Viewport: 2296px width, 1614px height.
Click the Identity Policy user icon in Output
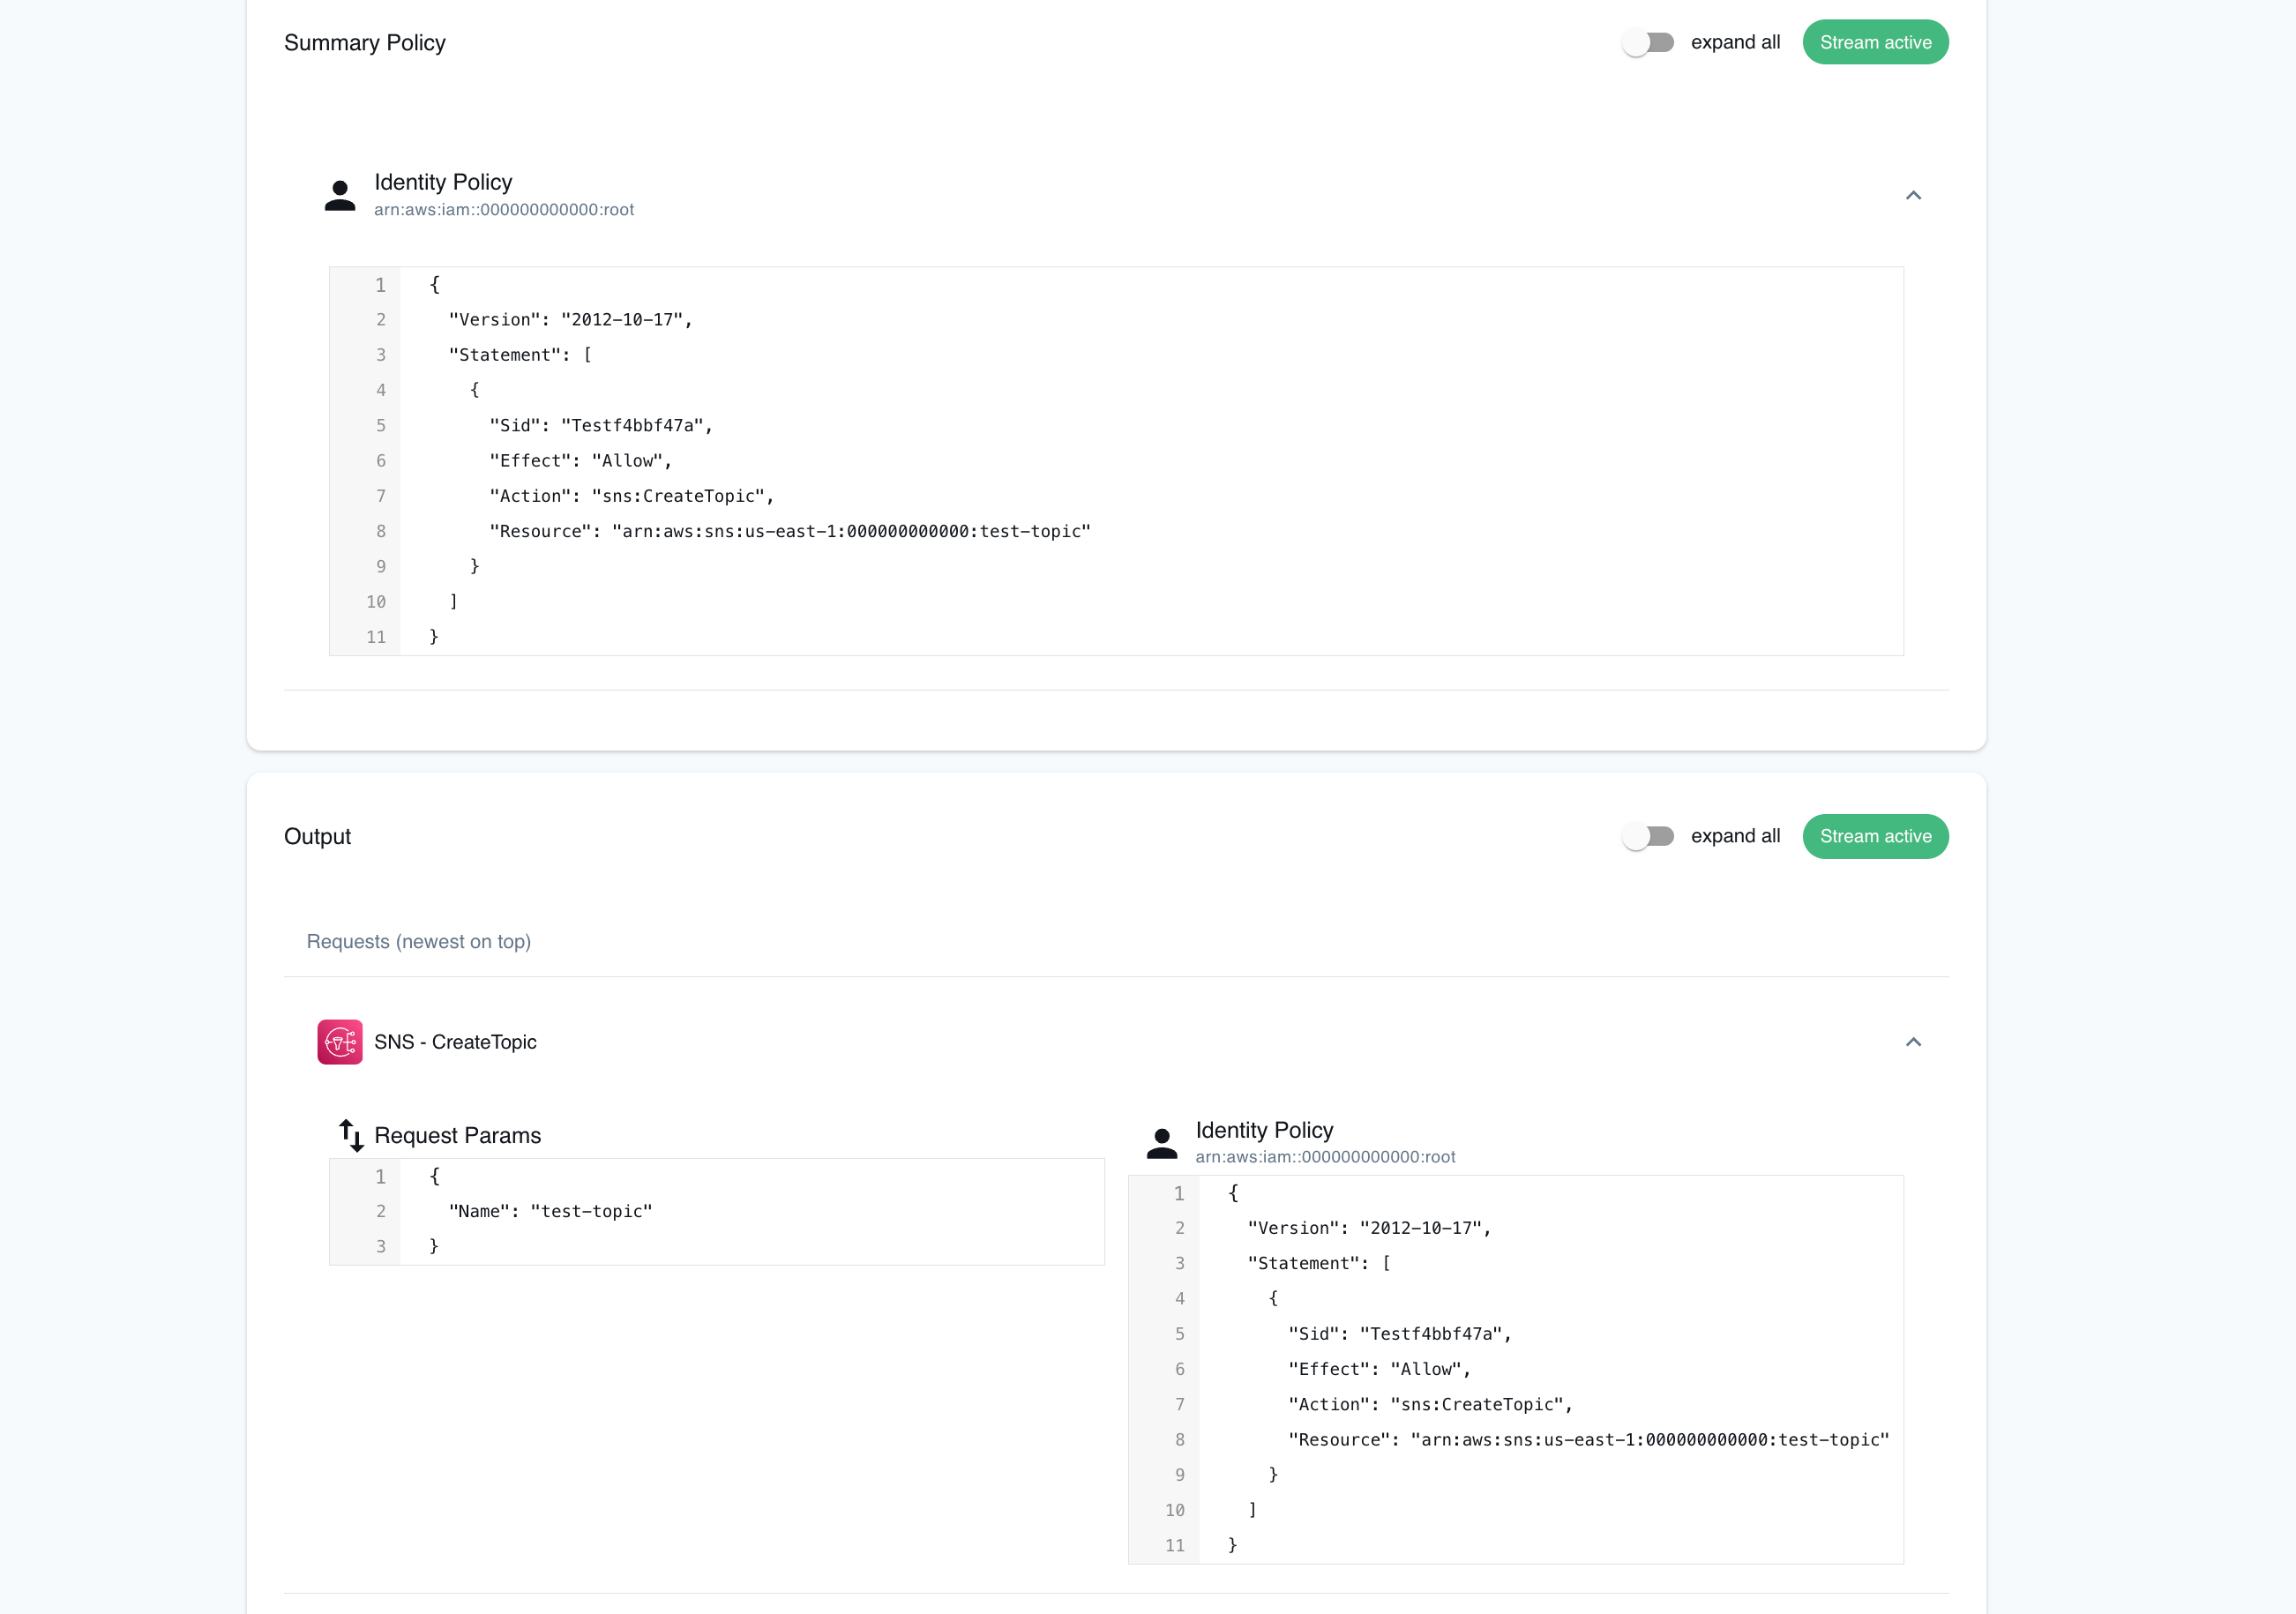click(x=1162, y=1141)
